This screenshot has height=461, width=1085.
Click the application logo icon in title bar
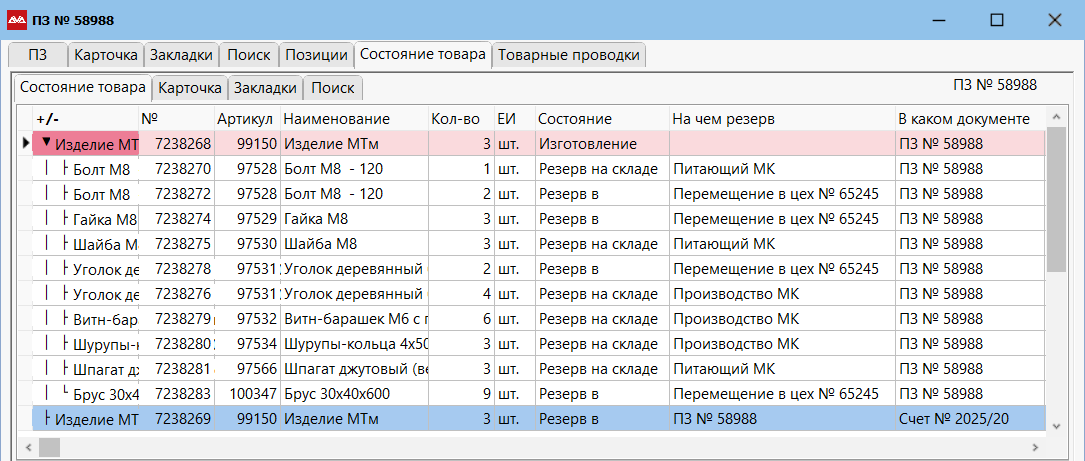(17, 19)
